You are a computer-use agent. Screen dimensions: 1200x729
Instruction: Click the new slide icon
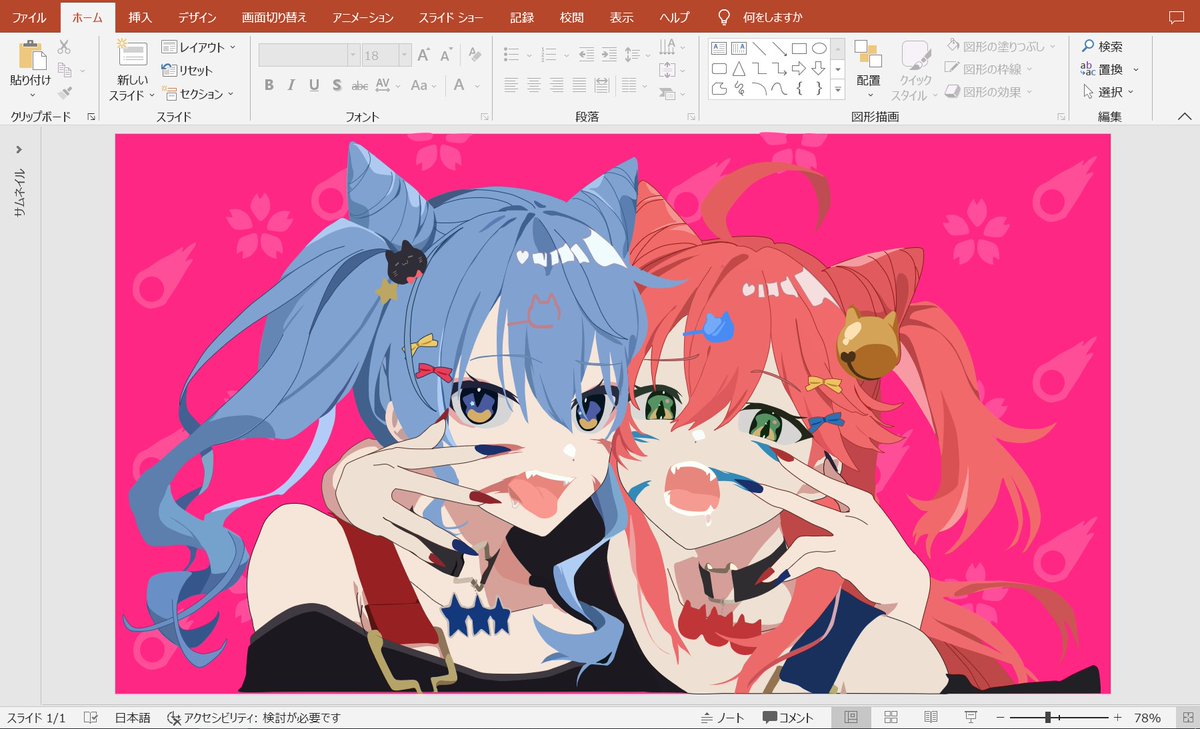[131, 53]
